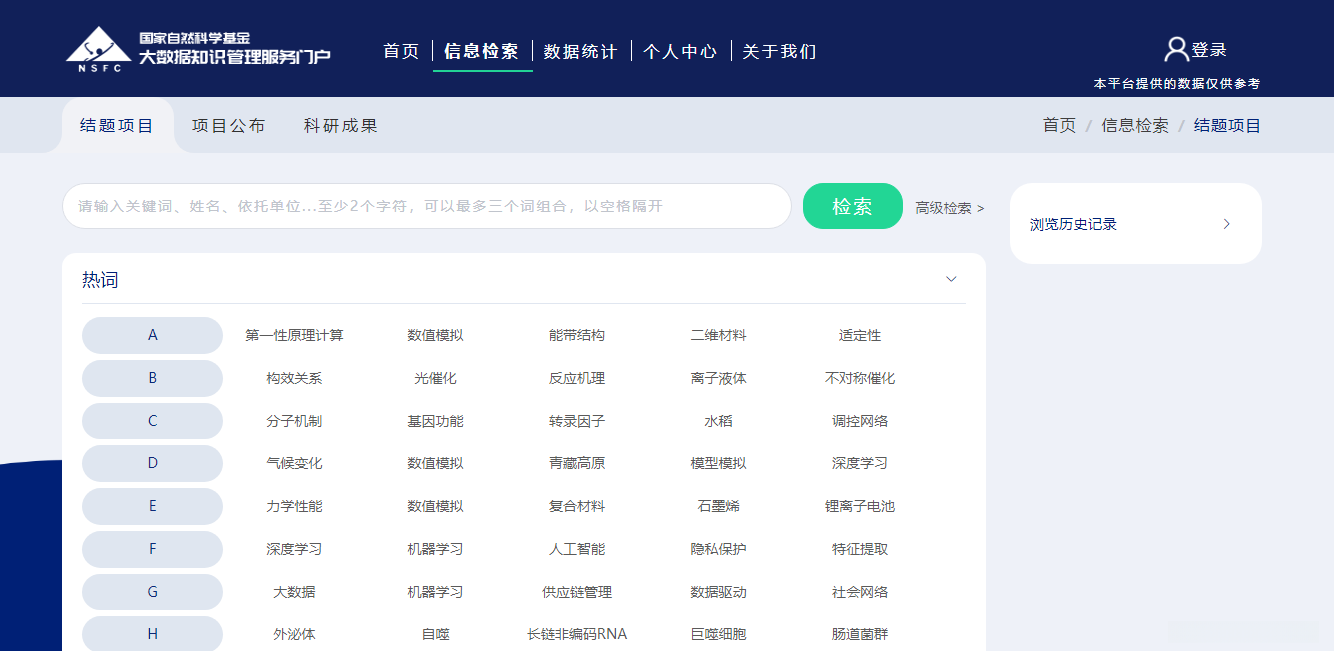Click hot word 社会网络
The image size is (1334, 651).
point(860,592)
